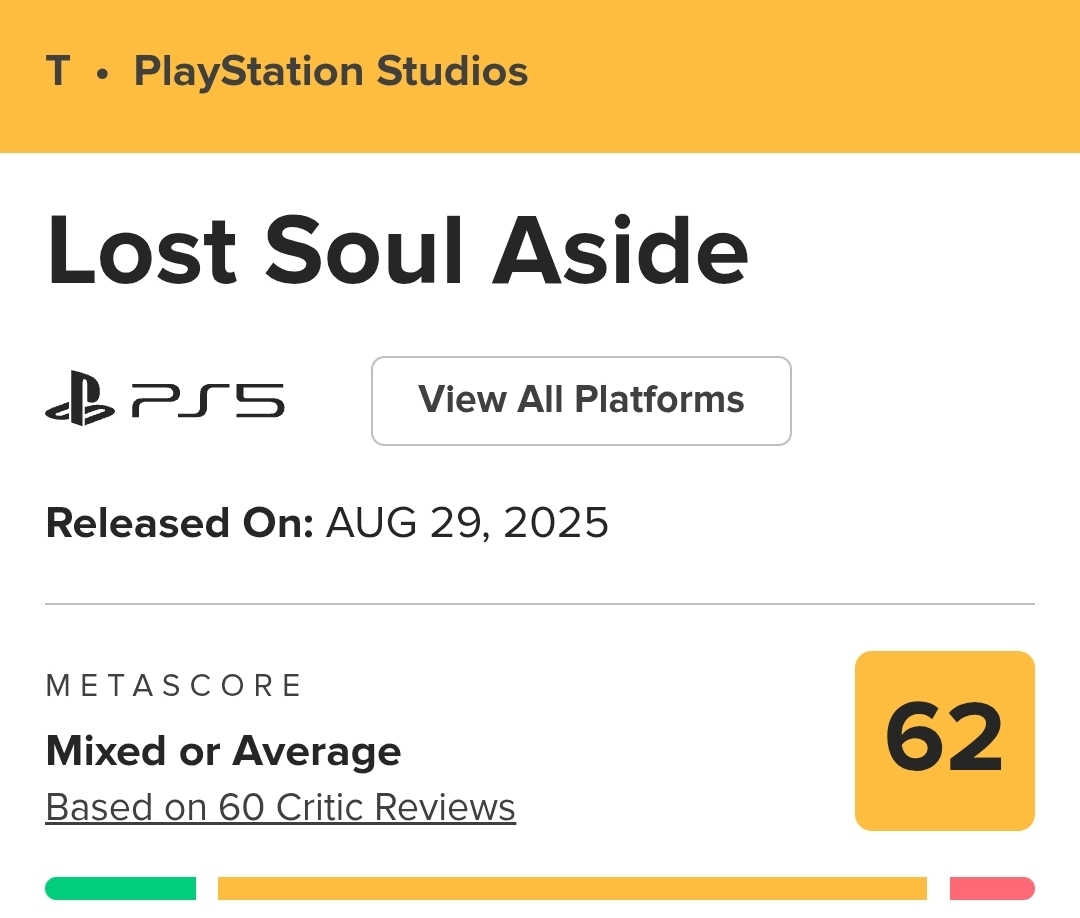The image size is (1080, 918).
Task: Click the empty yellow header banner area
Action: click(800, 75)
